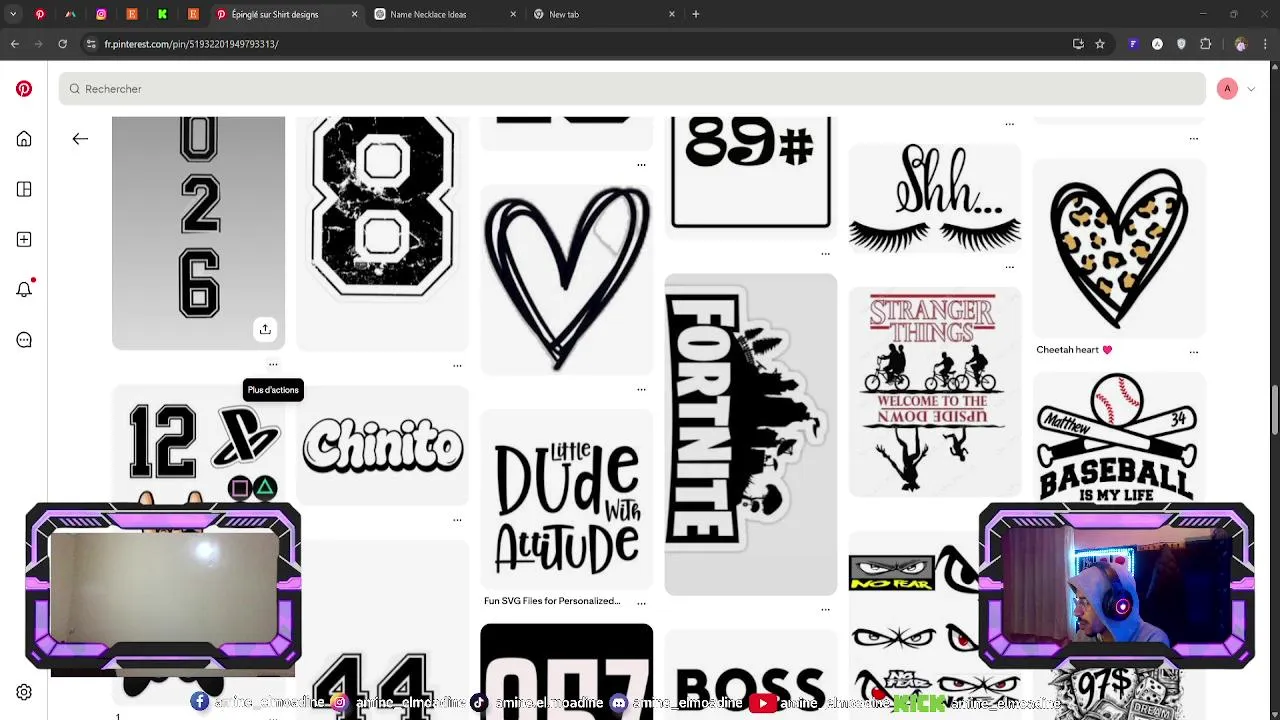This screenshot has height=720, width=1280.
Task: Open the 12 PlayStation logo pin
Action: click(198, 444)
